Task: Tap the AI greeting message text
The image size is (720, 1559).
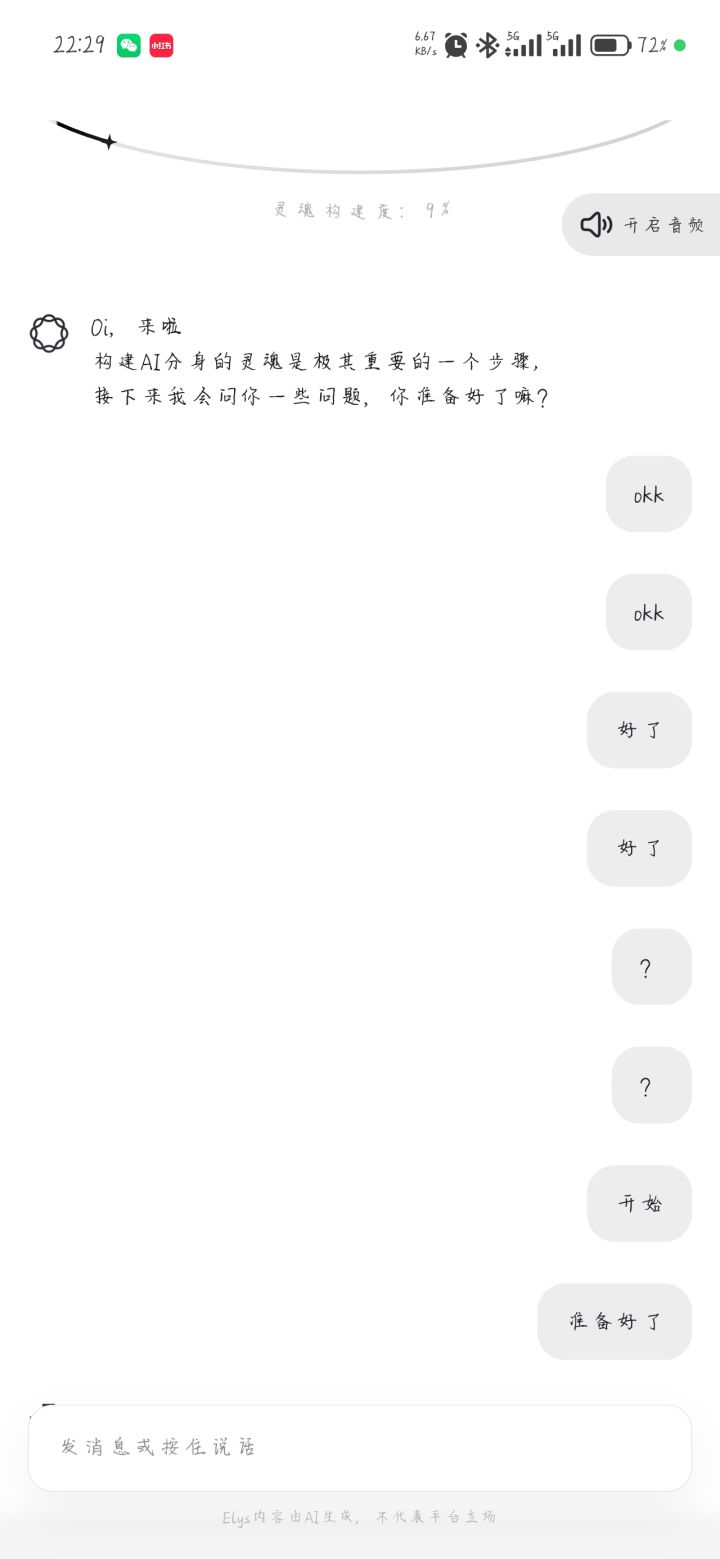Action: pyautogui.click(x=320, y=362)
